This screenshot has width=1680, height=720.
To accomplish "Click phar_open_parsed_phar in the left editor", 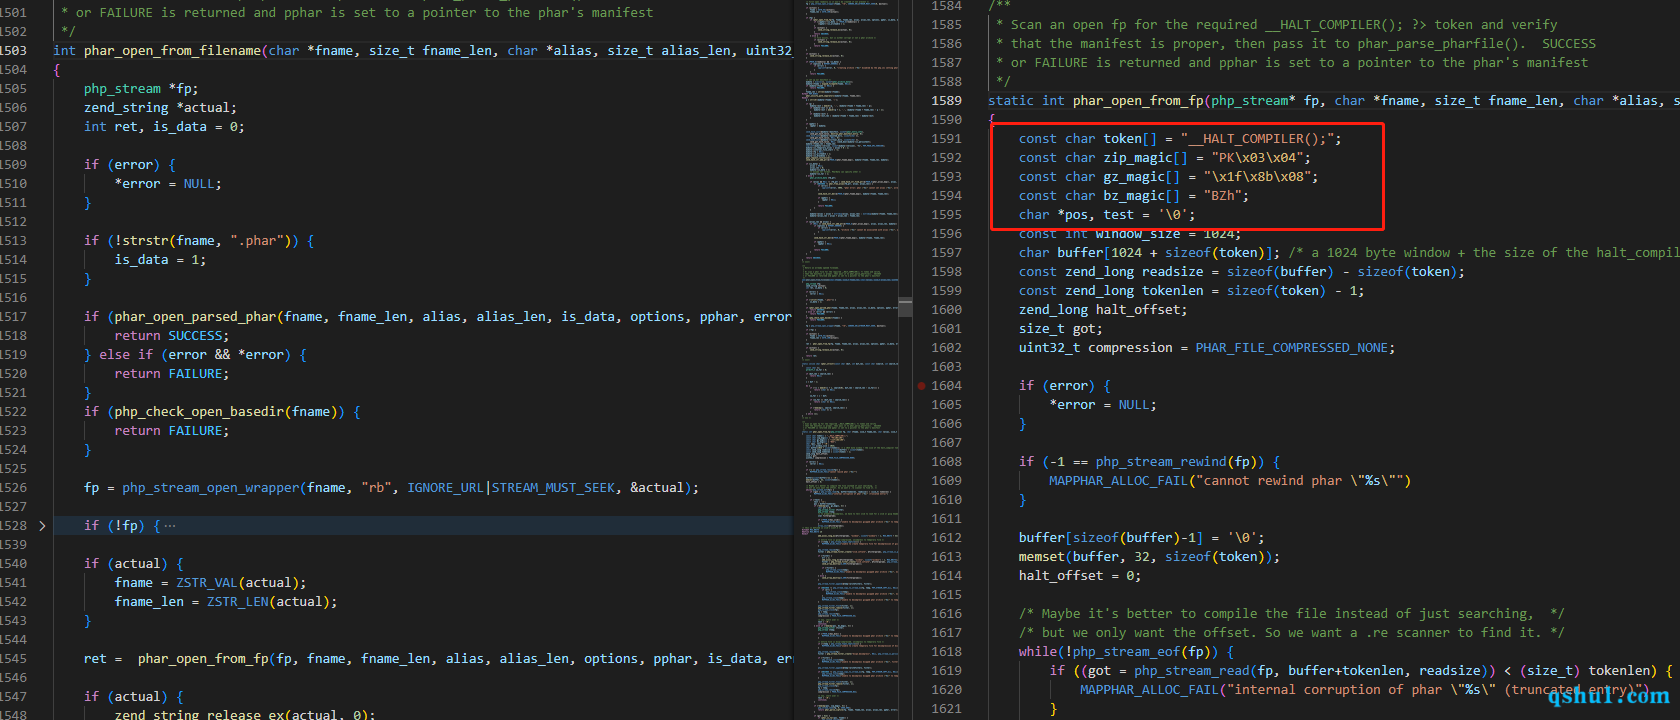I will [x=195, y=316].
